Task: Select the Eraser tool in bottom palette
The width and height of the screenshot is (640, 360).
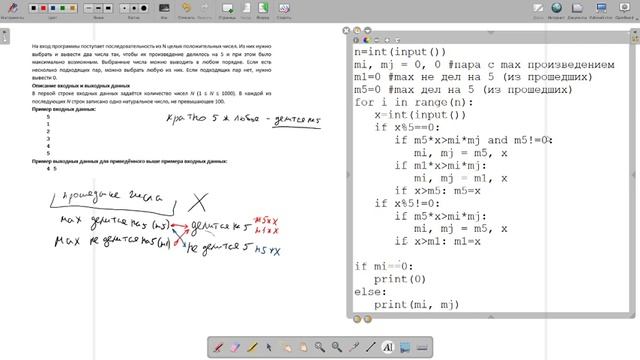Action: (x=236, y=347)
